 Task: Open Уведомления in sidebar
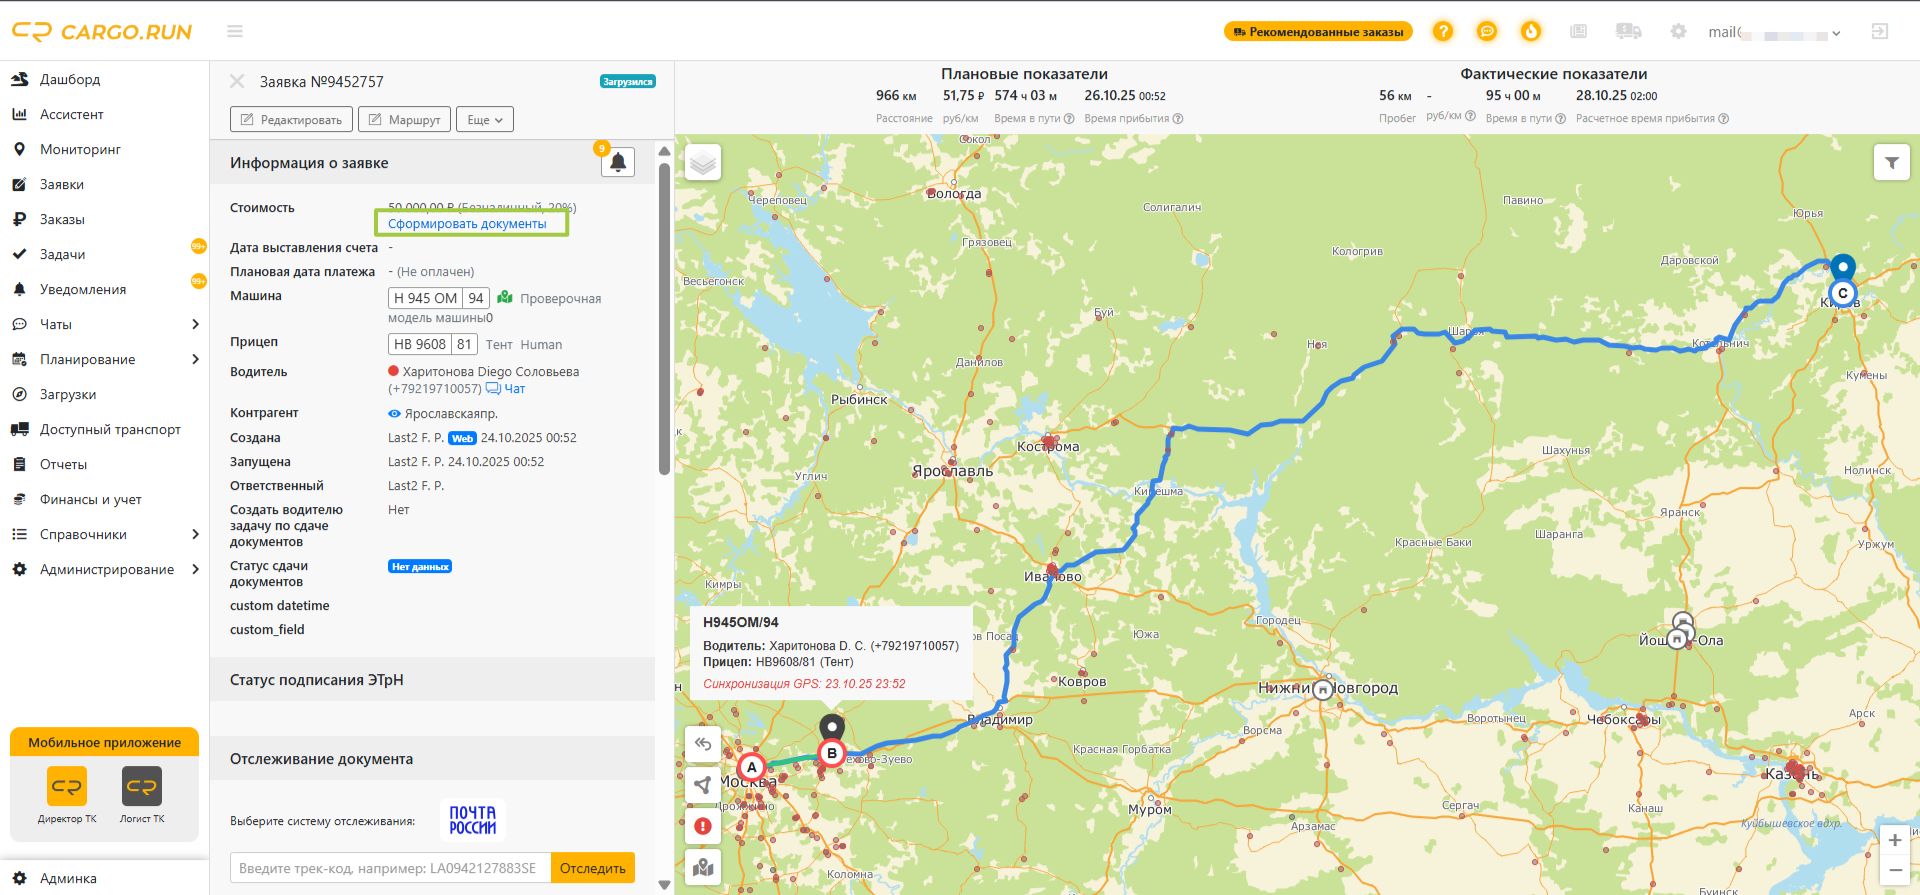[x=83, y=289]
